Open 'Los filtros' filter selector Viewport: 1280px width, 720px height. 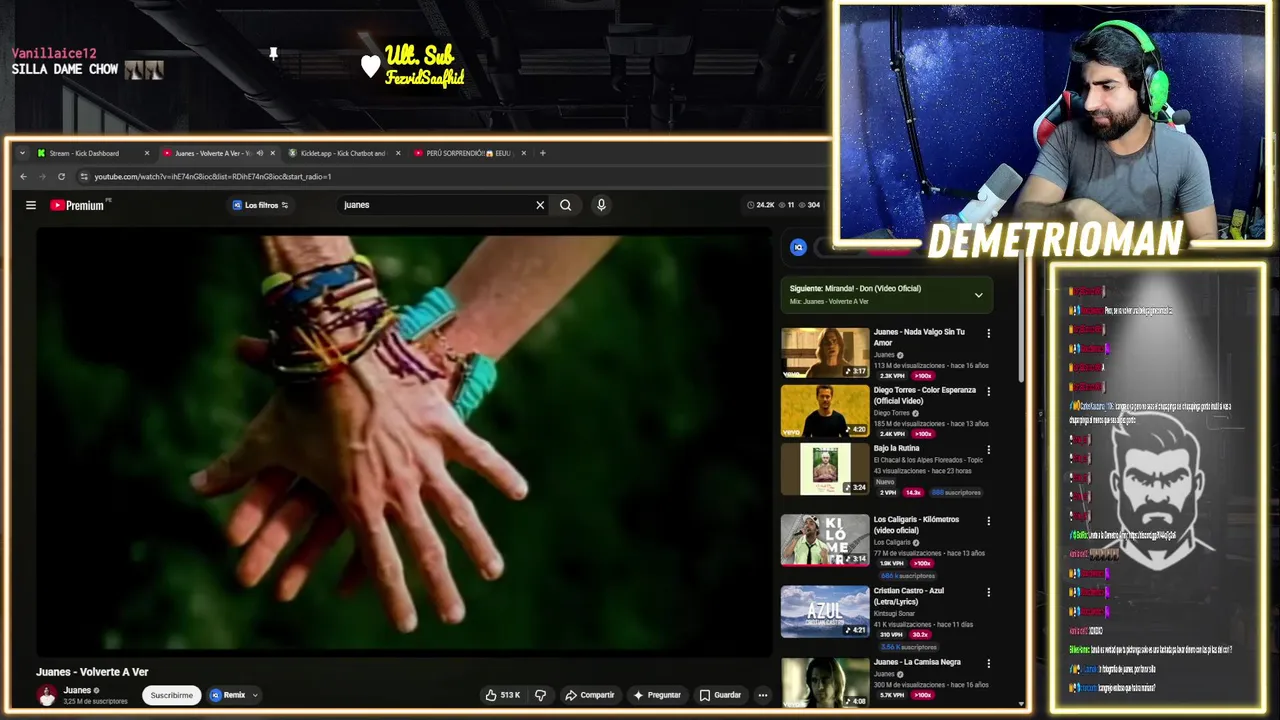click(260, 205)
